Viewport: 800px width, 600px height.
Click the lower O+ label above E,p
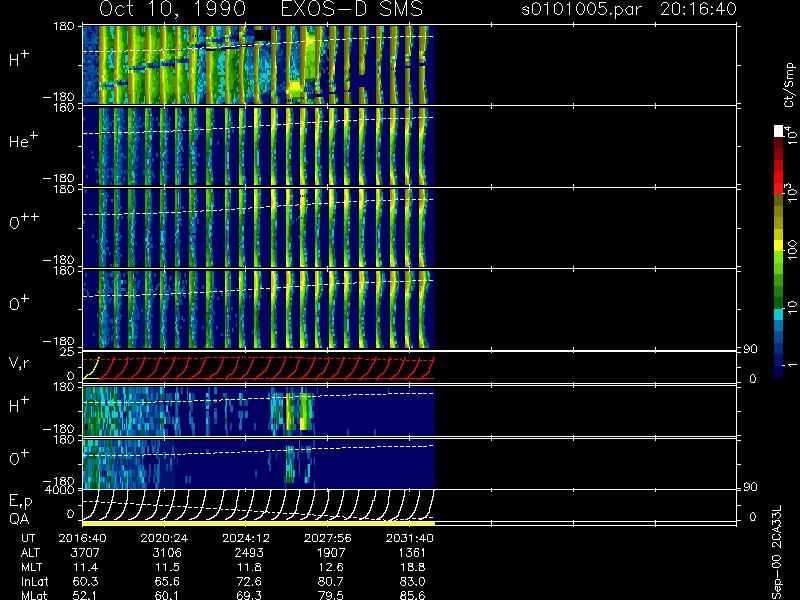[x=19, y=457]
